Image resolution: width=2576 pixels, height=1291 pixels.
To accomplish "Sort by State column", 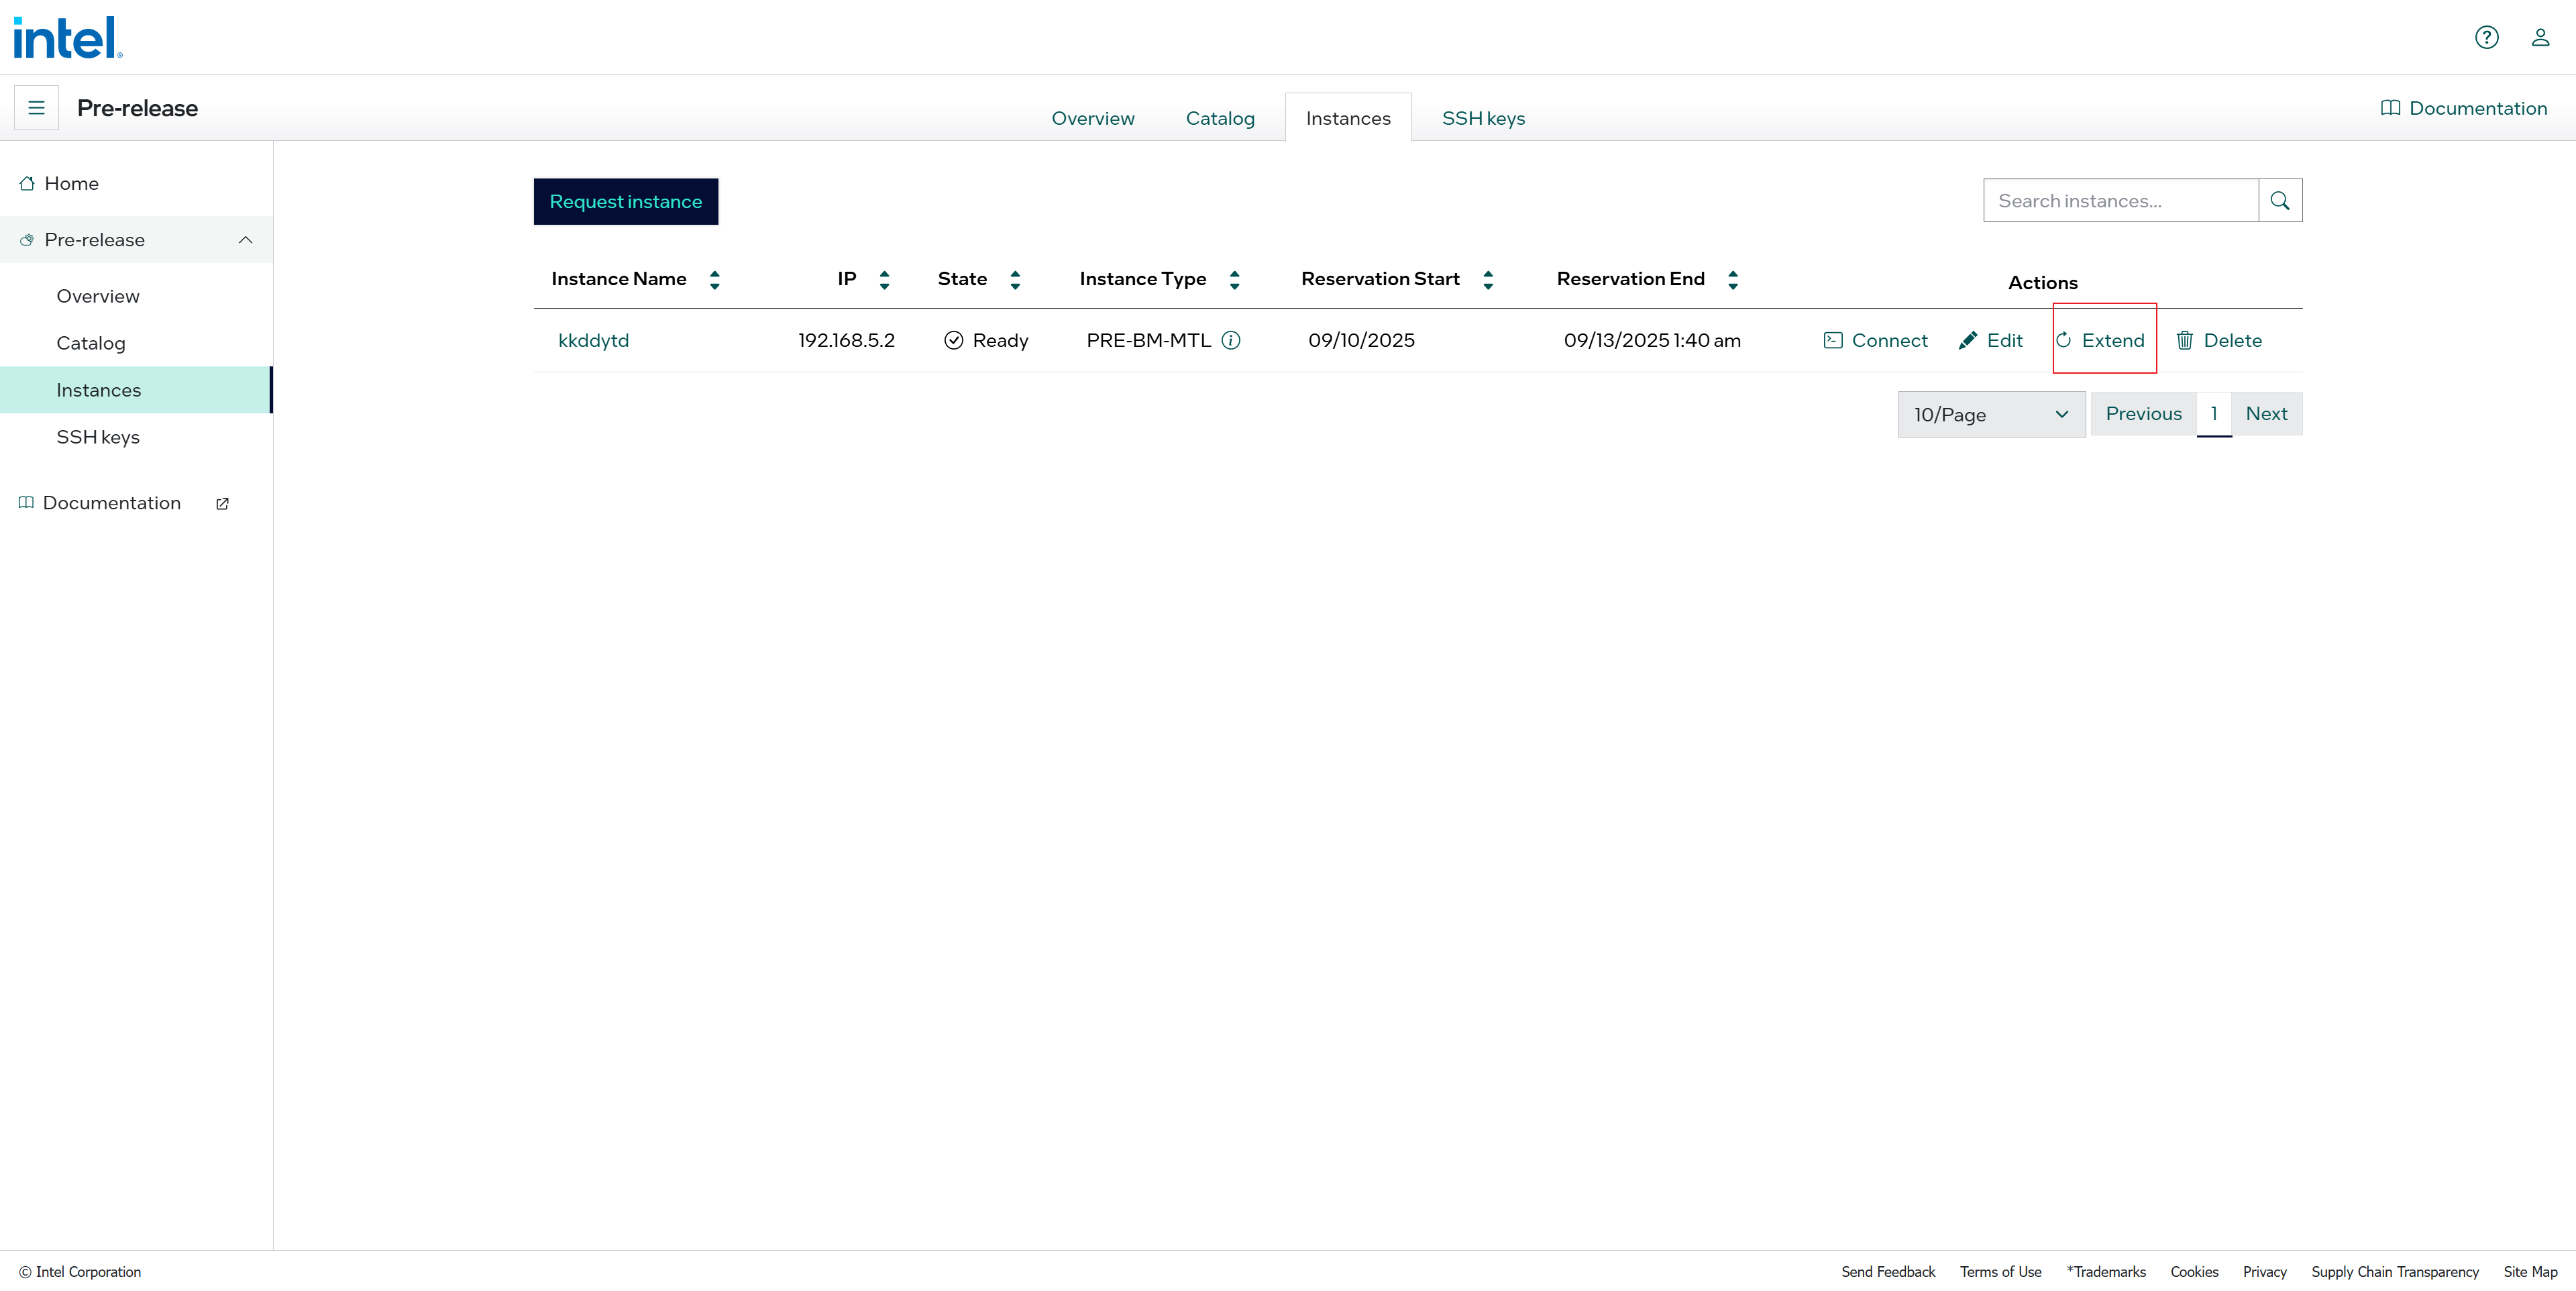I will tap(1015, 280).
